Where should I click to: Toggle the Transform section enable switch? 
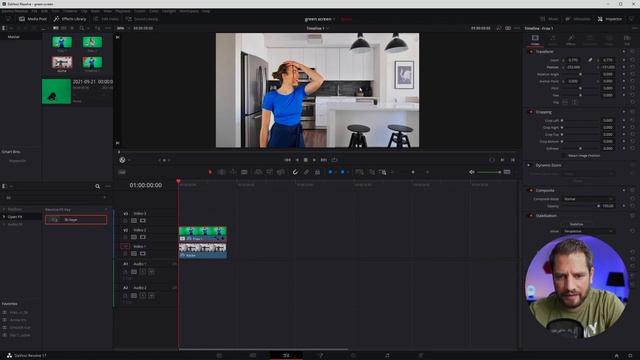click(x=531, y=52)
